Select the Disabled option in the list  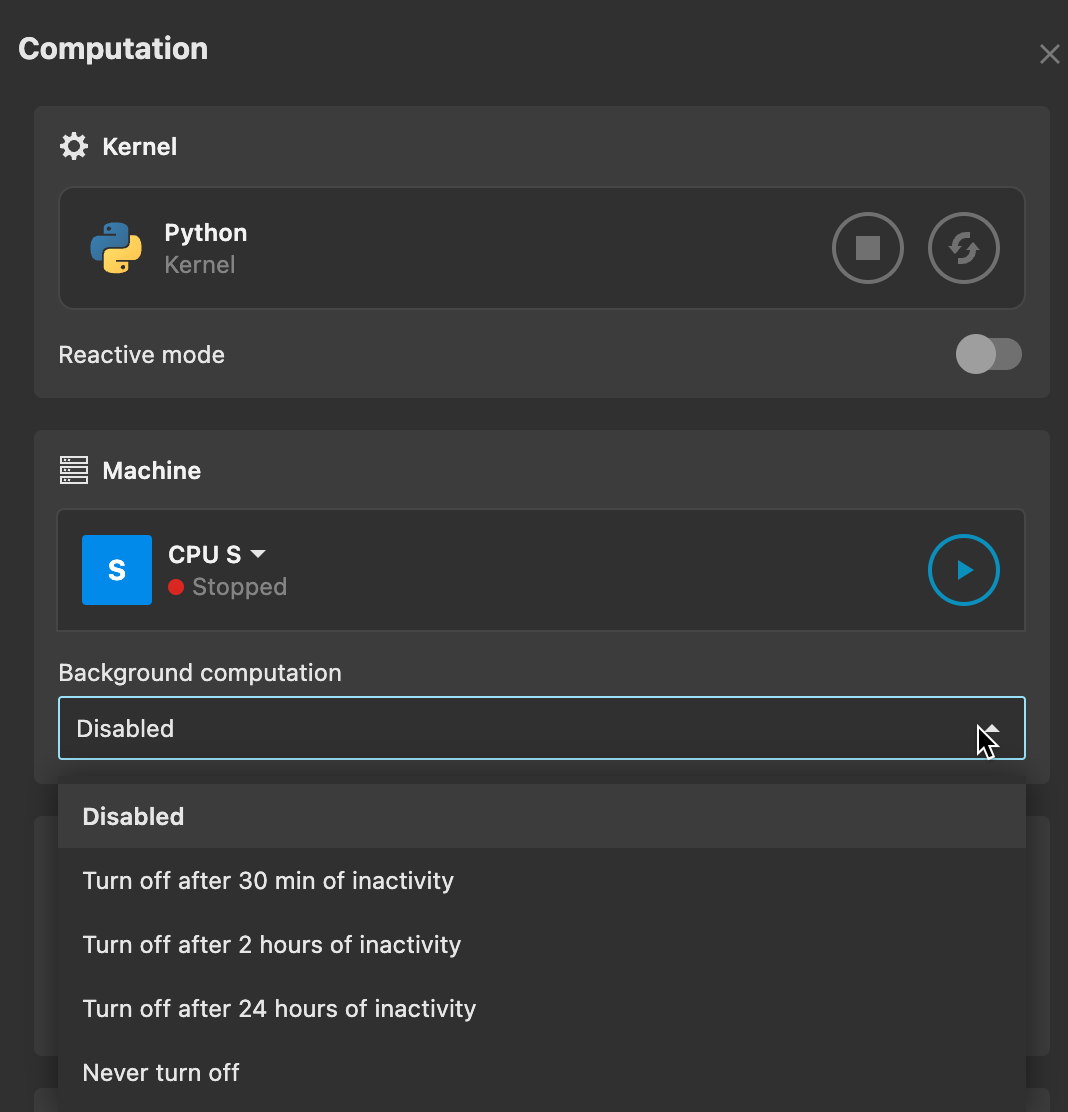[133, 816]
